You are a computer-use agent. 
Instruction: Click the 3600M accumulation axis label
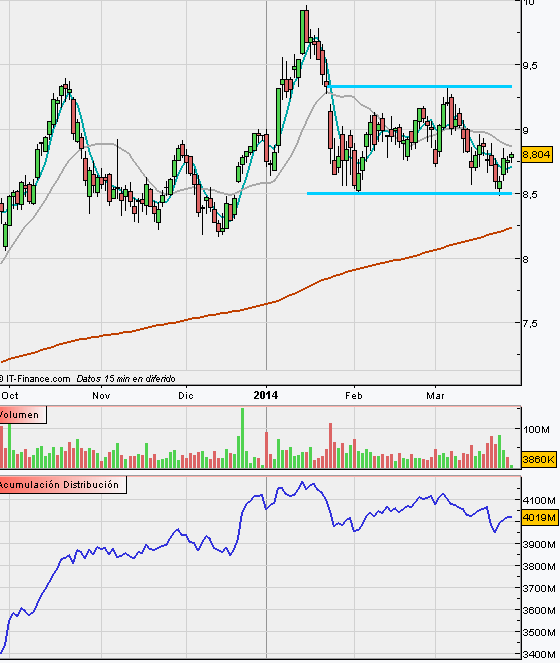coord(539,611)
